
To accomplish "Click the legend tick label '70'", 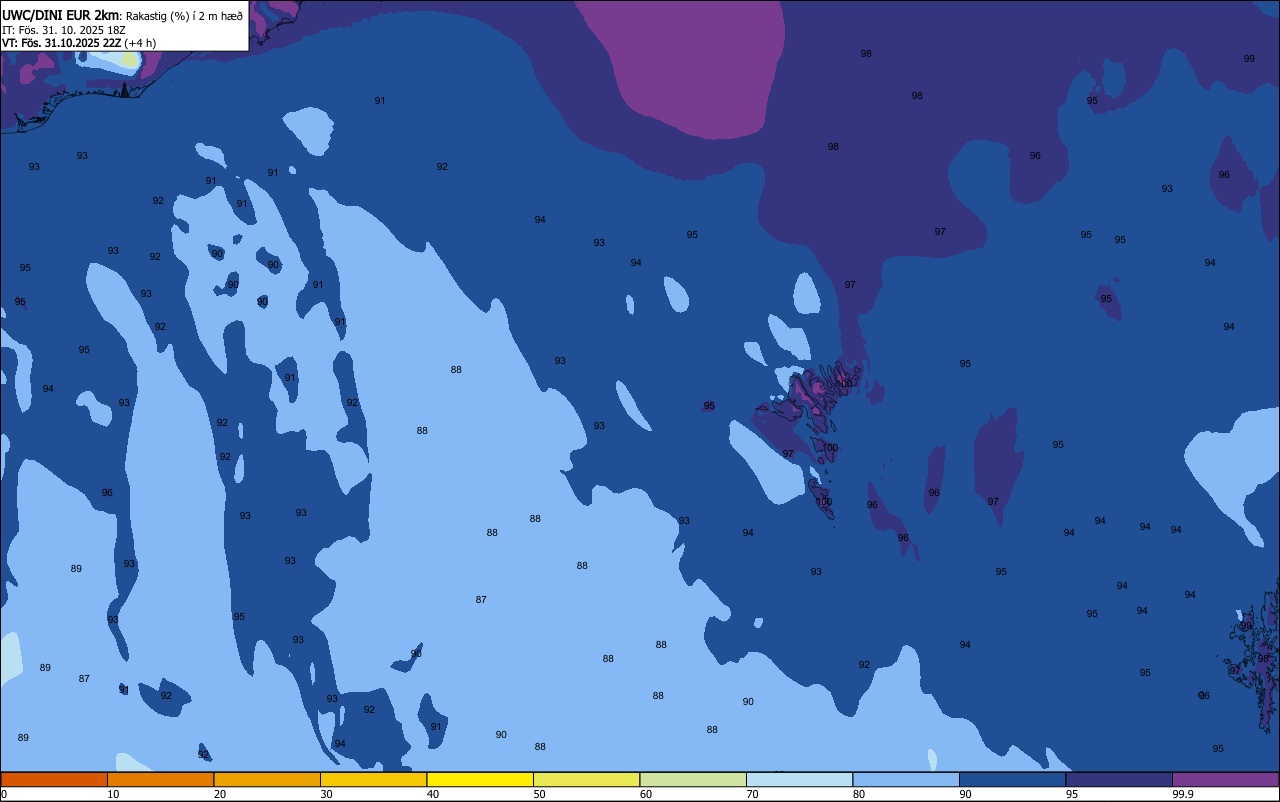I will pyautogui.click(x=752, y=794).
